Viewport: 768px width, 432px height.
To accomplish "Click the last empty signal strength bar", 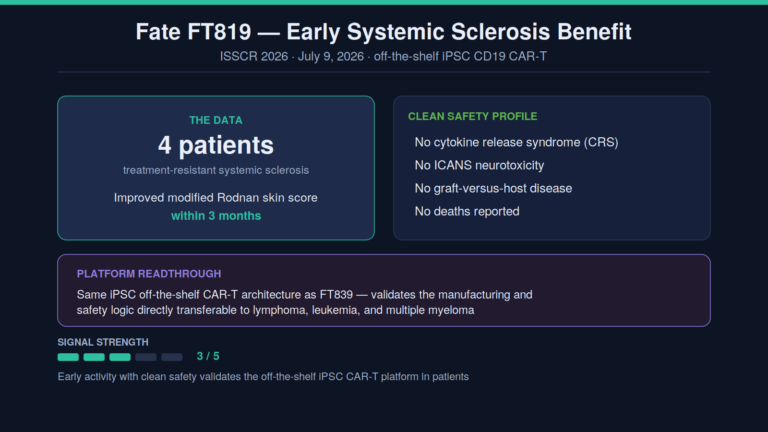I will coord(172,357).
